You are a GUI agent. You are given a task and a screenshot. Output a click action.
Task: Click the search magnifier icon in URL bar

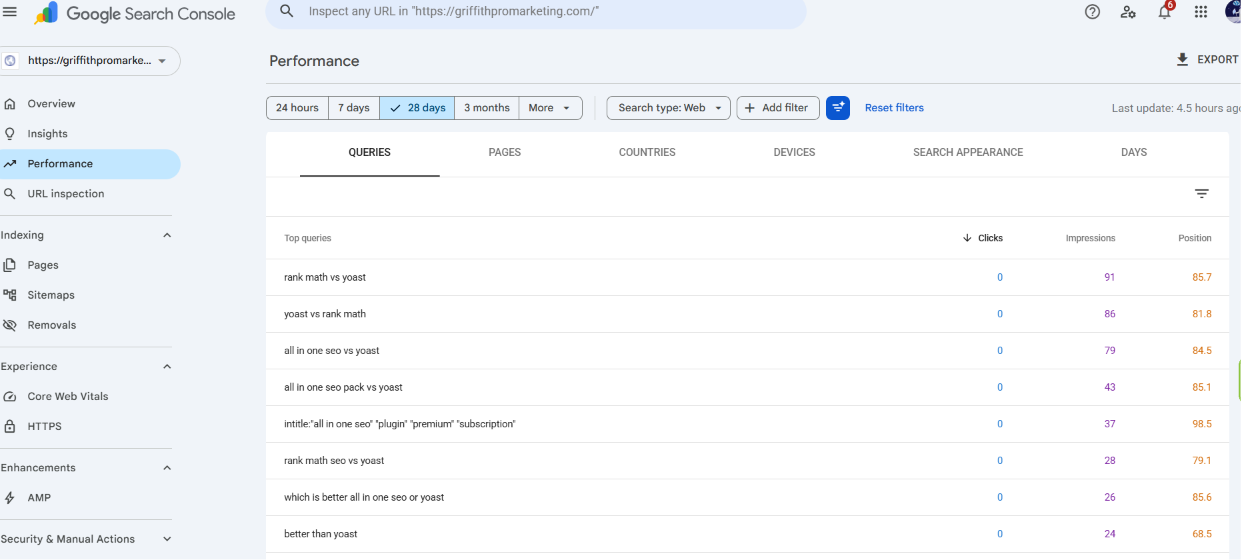(x=287, y=11)
